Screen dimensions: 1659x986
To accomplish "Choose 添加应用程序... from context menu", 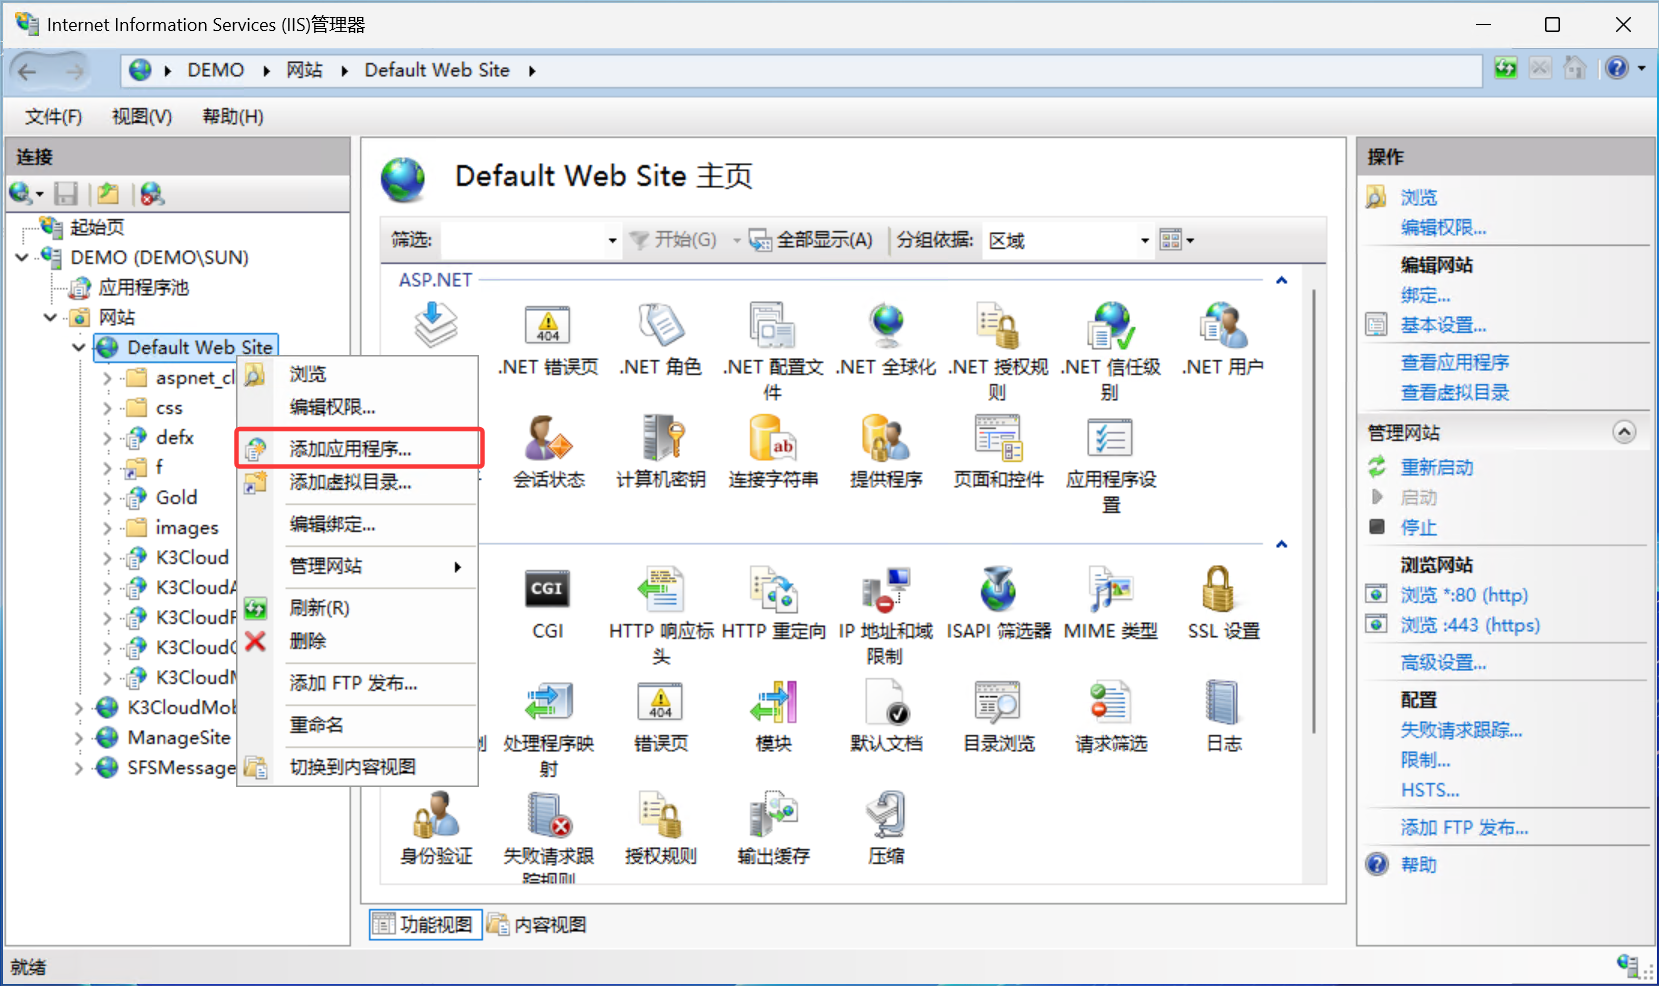I will point(359,449).
